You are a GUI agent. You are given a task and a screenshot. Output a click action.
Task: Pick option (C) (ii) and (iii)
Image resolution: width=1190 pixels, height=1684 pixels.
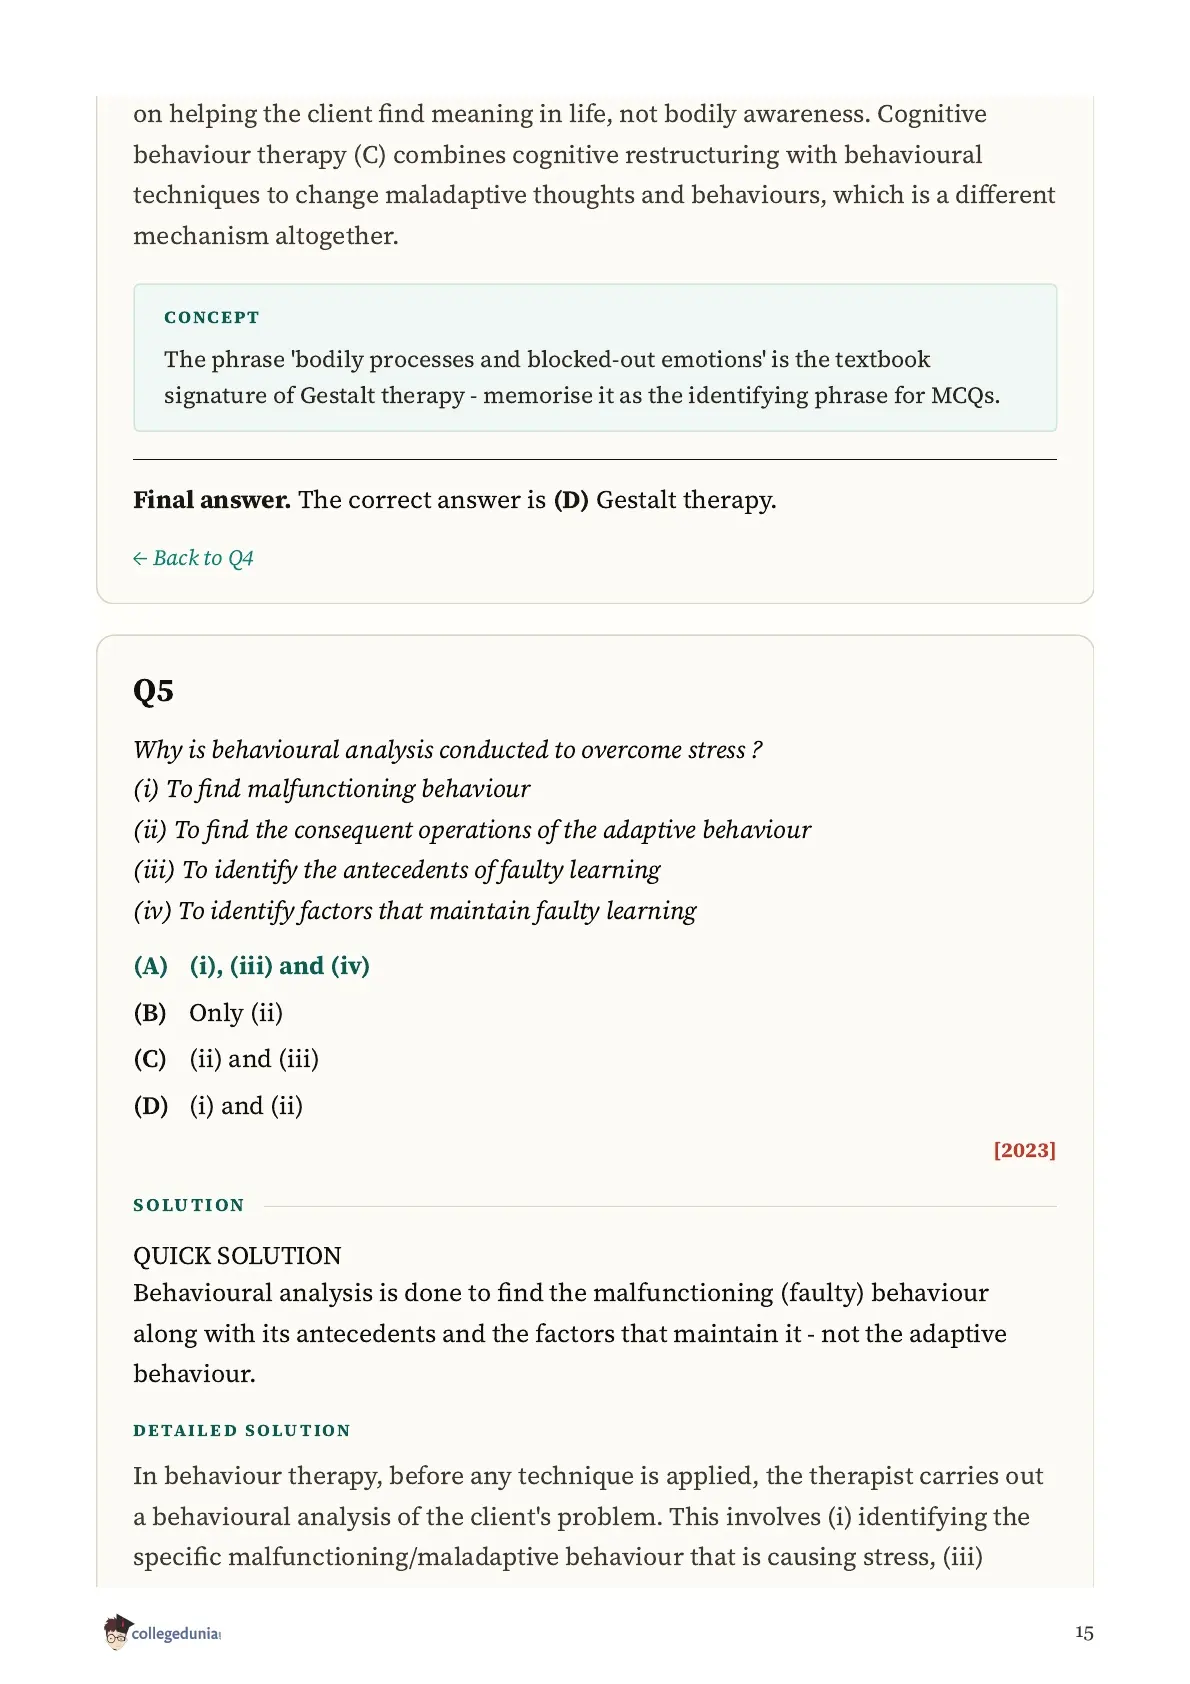(226, 1059)
